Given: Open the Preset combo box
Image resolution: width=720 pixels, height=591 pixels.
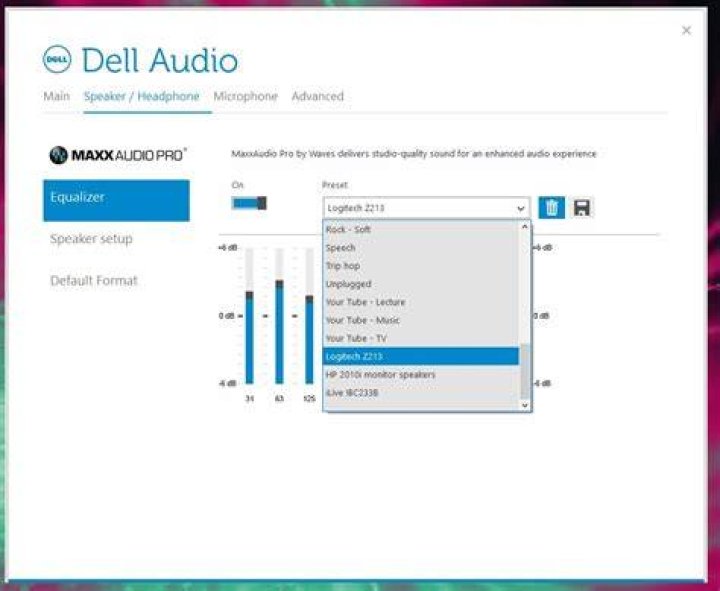Looking at the screenshot, I should coord(427,208).
